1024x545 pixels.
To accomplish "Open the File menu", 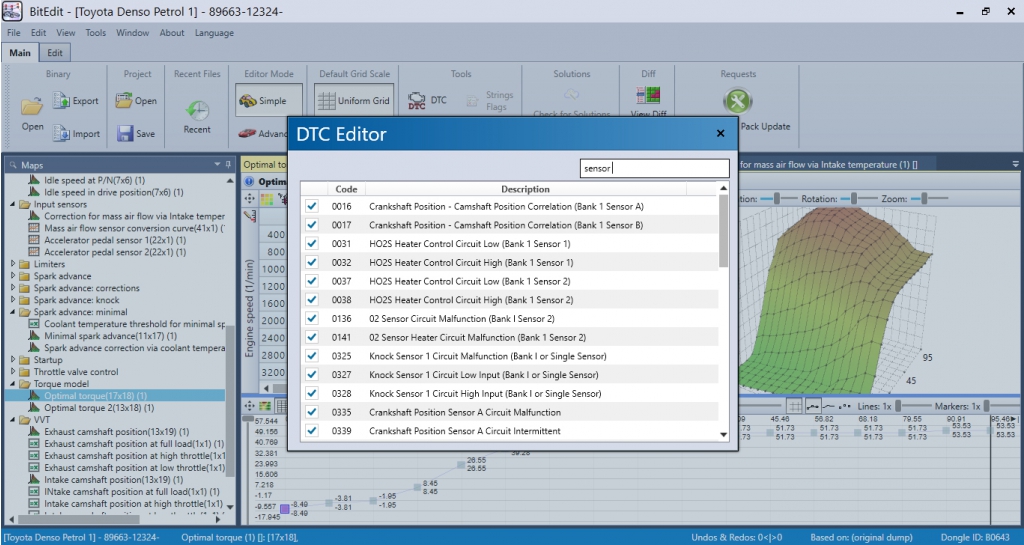I will click(x=14, y=33).
